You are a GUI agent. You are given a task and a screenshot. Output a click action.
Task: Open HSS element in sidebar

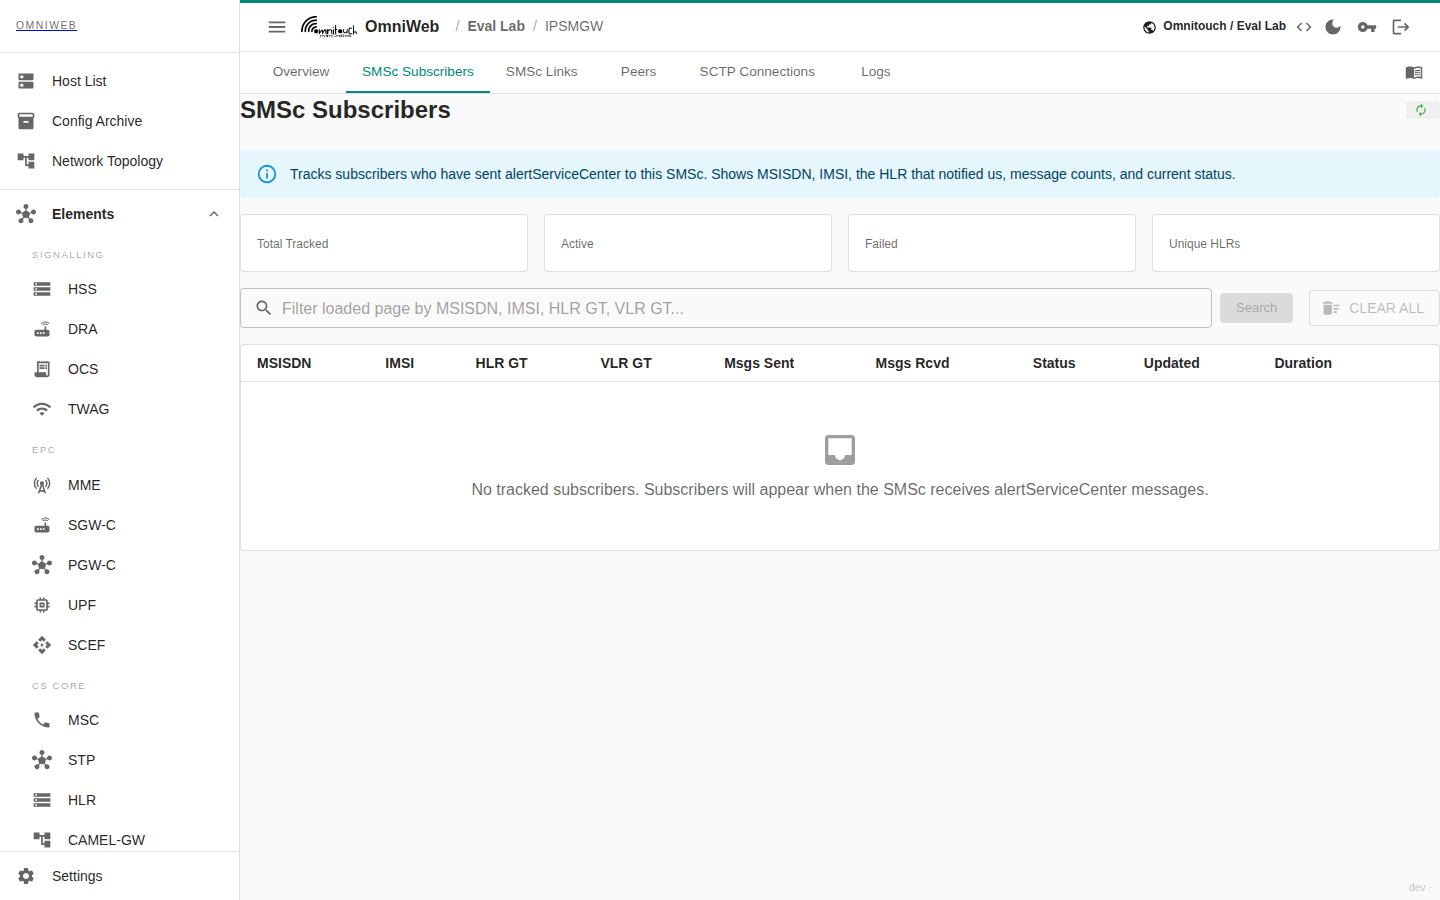pyautogui.click(x=120, y=289)
